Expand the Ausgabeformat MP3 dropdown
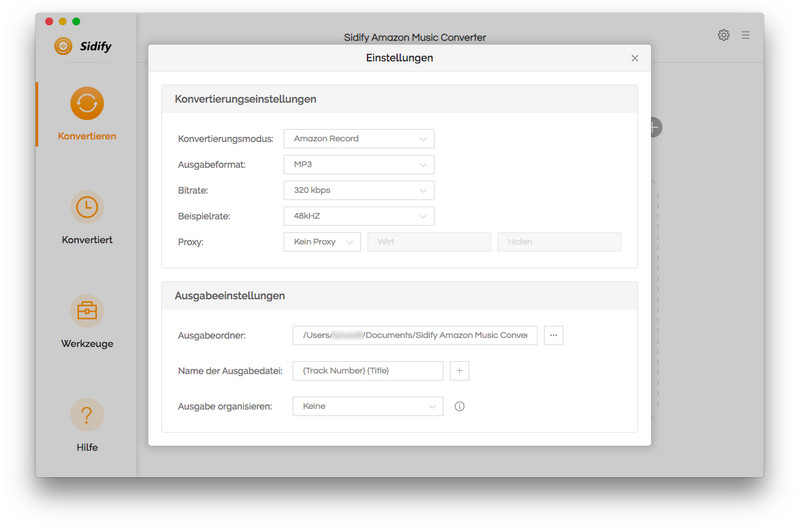Image resolution: width=800 pixels, height=529 pixels. pos(359,164)
